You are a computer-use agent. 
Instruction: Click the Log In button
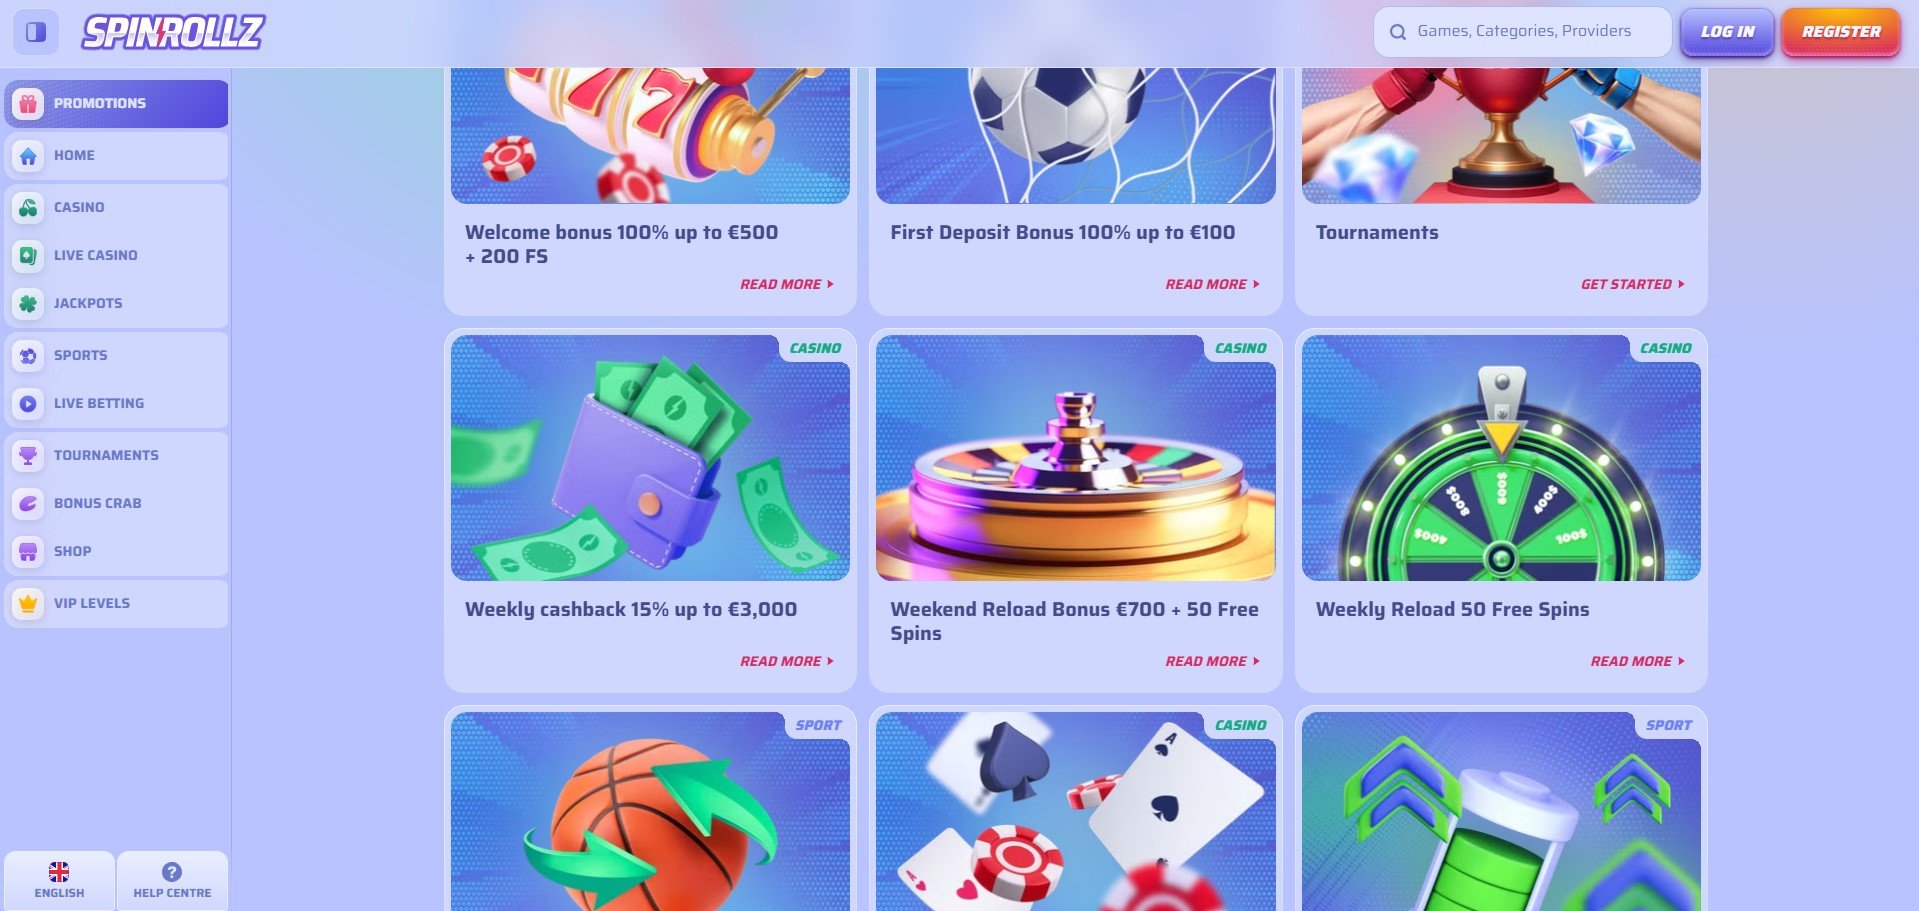[1727, 32]
